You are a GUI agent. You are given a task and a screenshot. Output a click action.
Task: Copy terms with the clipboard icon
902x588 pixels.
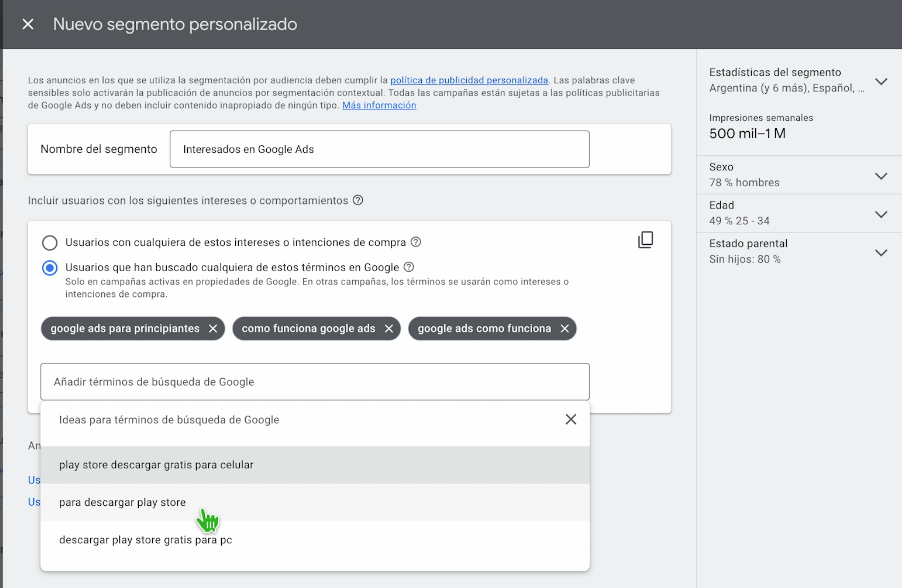tap(645, 240)
